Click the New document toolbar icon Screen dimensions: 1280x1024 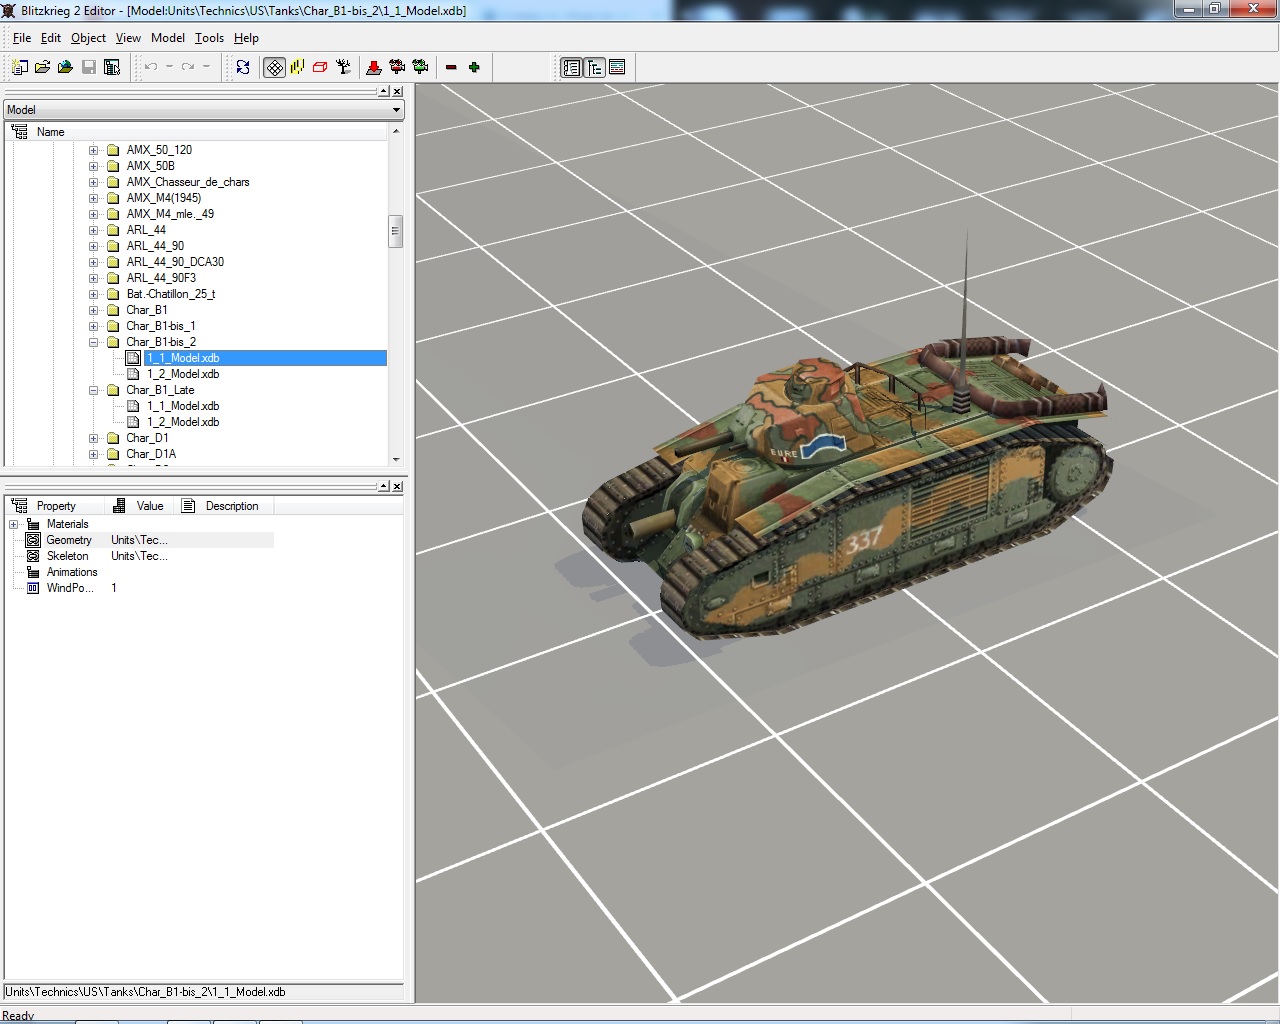pyautogui.click(x=19, y=67)
